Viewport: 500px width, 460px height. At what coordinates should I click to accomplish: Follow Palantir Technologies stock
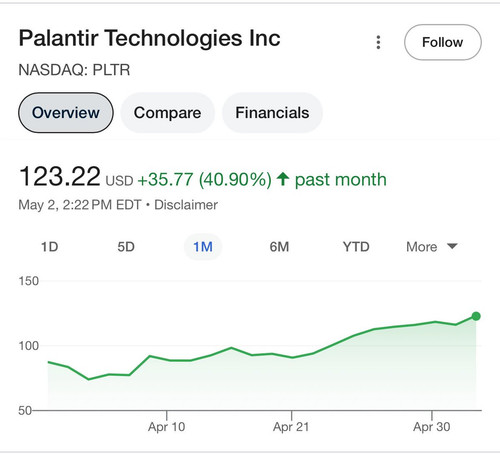pyautogui.click(x=443, y=42)
